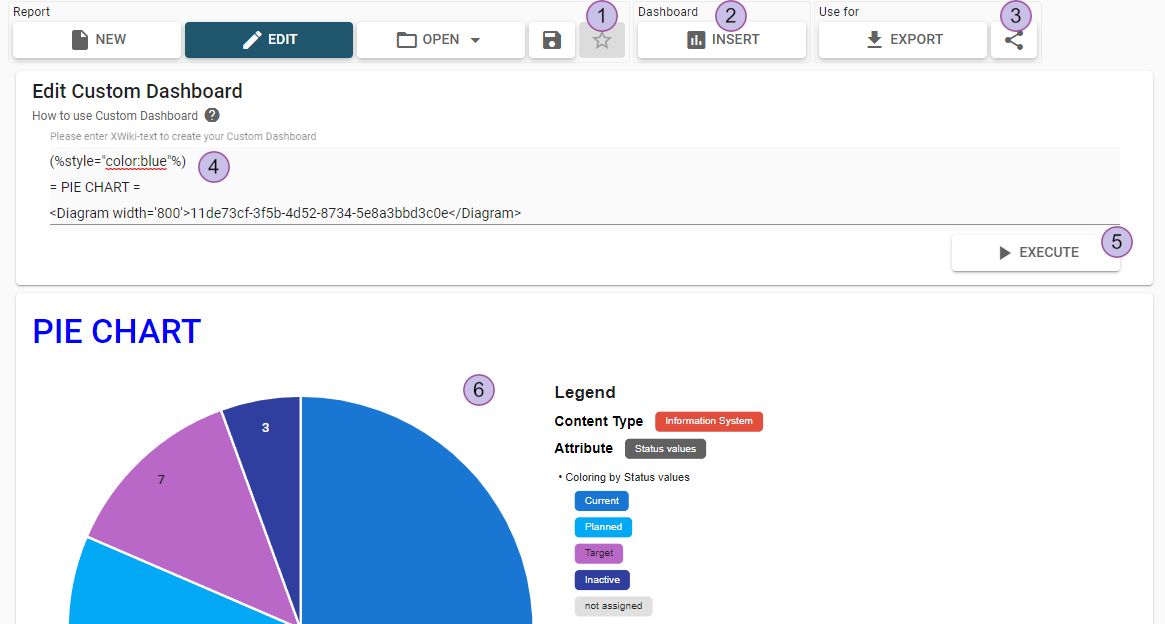Select the Planned legend color swatch
The width and height of the screenshot is (1165, 624).
pos(603,527)
